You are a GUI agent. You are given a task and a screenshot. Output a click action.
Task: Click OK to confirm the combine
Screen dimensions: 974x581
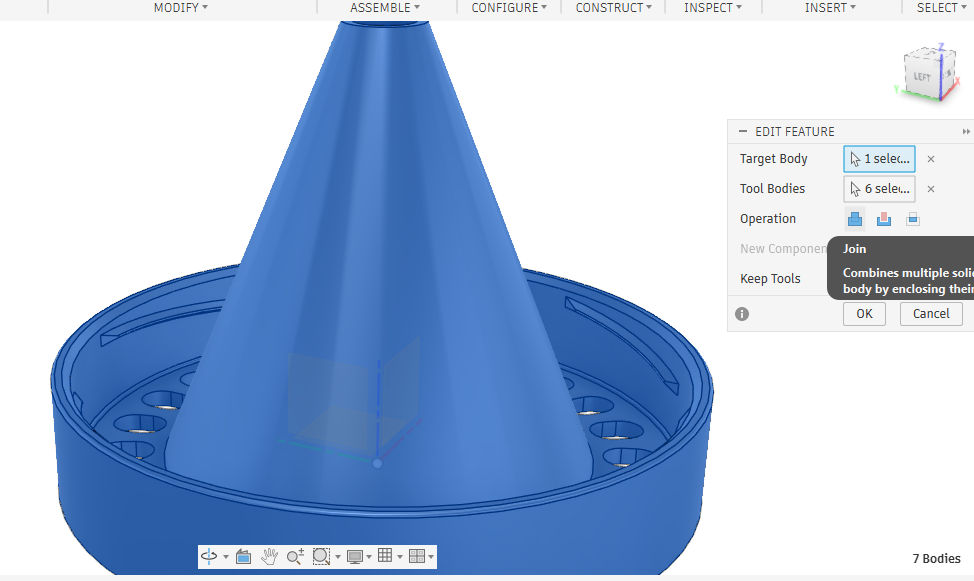[864, 313]
